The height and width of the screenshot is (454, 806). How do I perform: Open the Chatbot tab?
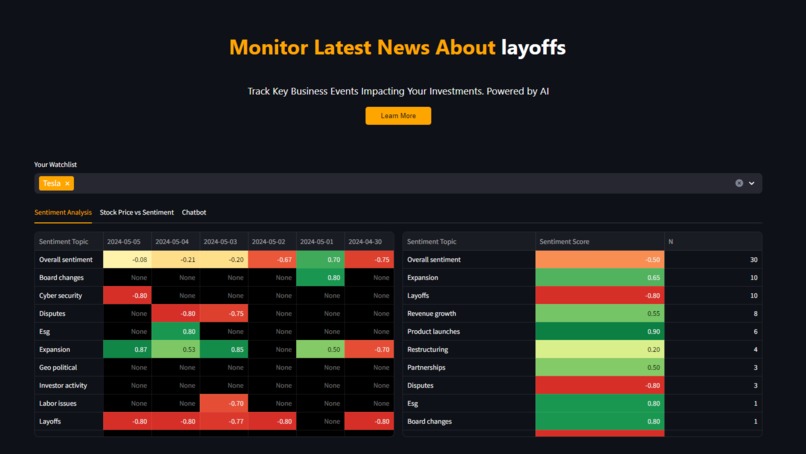pyautogui.click(x=194, y=212)
